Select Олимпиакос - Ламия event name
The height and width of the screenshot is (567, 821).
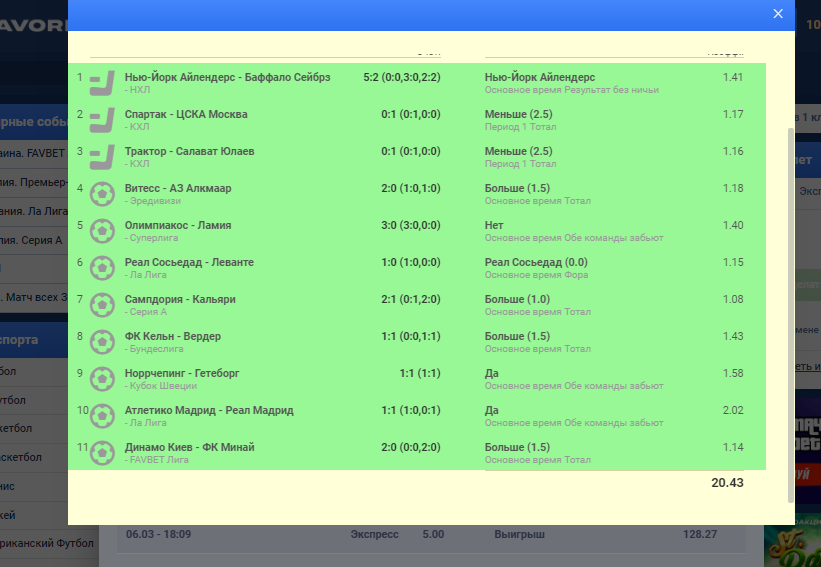[178, 225]
